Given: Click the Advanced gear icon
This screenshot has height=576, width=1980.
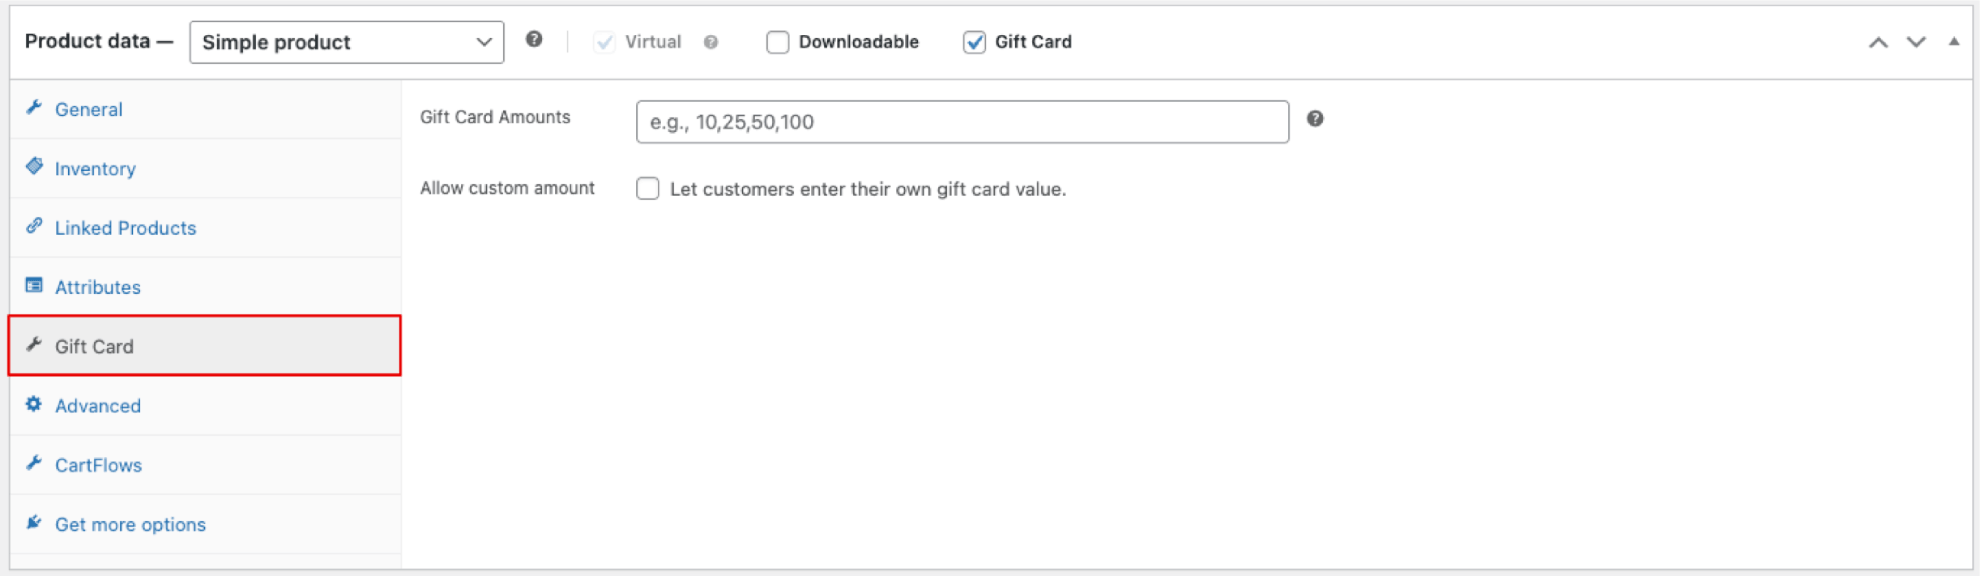Looking at the screenshot, I should 33,405.
